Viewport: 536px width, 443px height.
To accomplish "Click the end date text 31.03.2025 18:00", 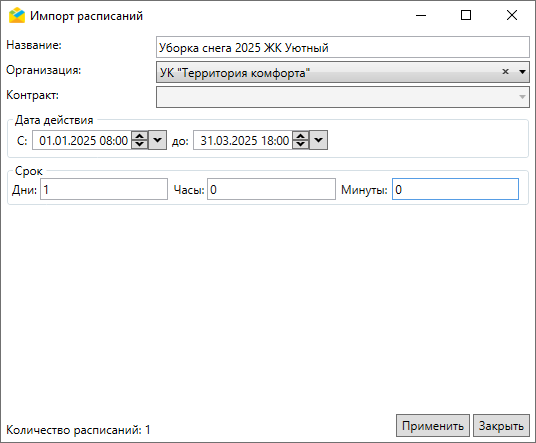I will pos(244,140).
